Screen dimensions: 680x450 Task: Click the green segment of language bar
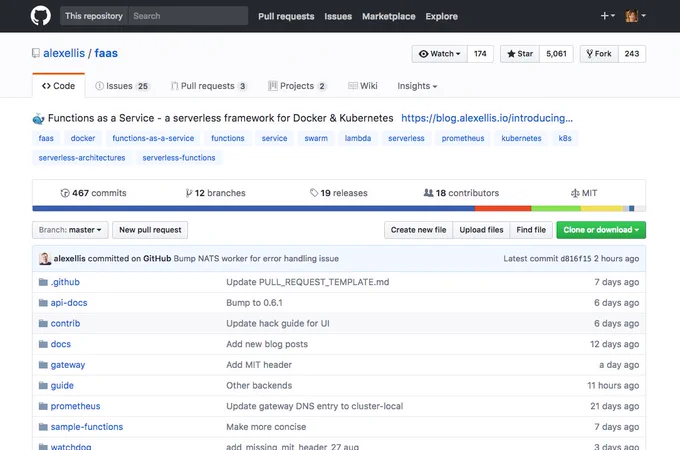(x=556, y=209)
